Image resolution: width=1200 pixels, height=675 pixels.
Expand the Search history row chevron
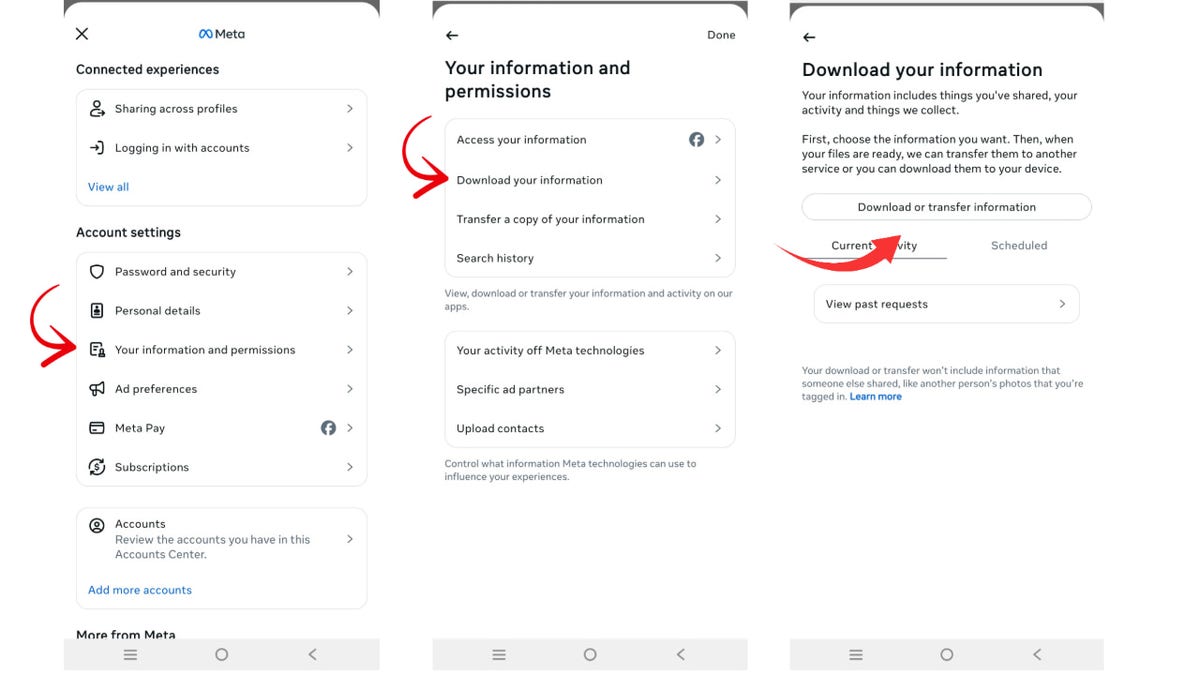coord(718,258)
